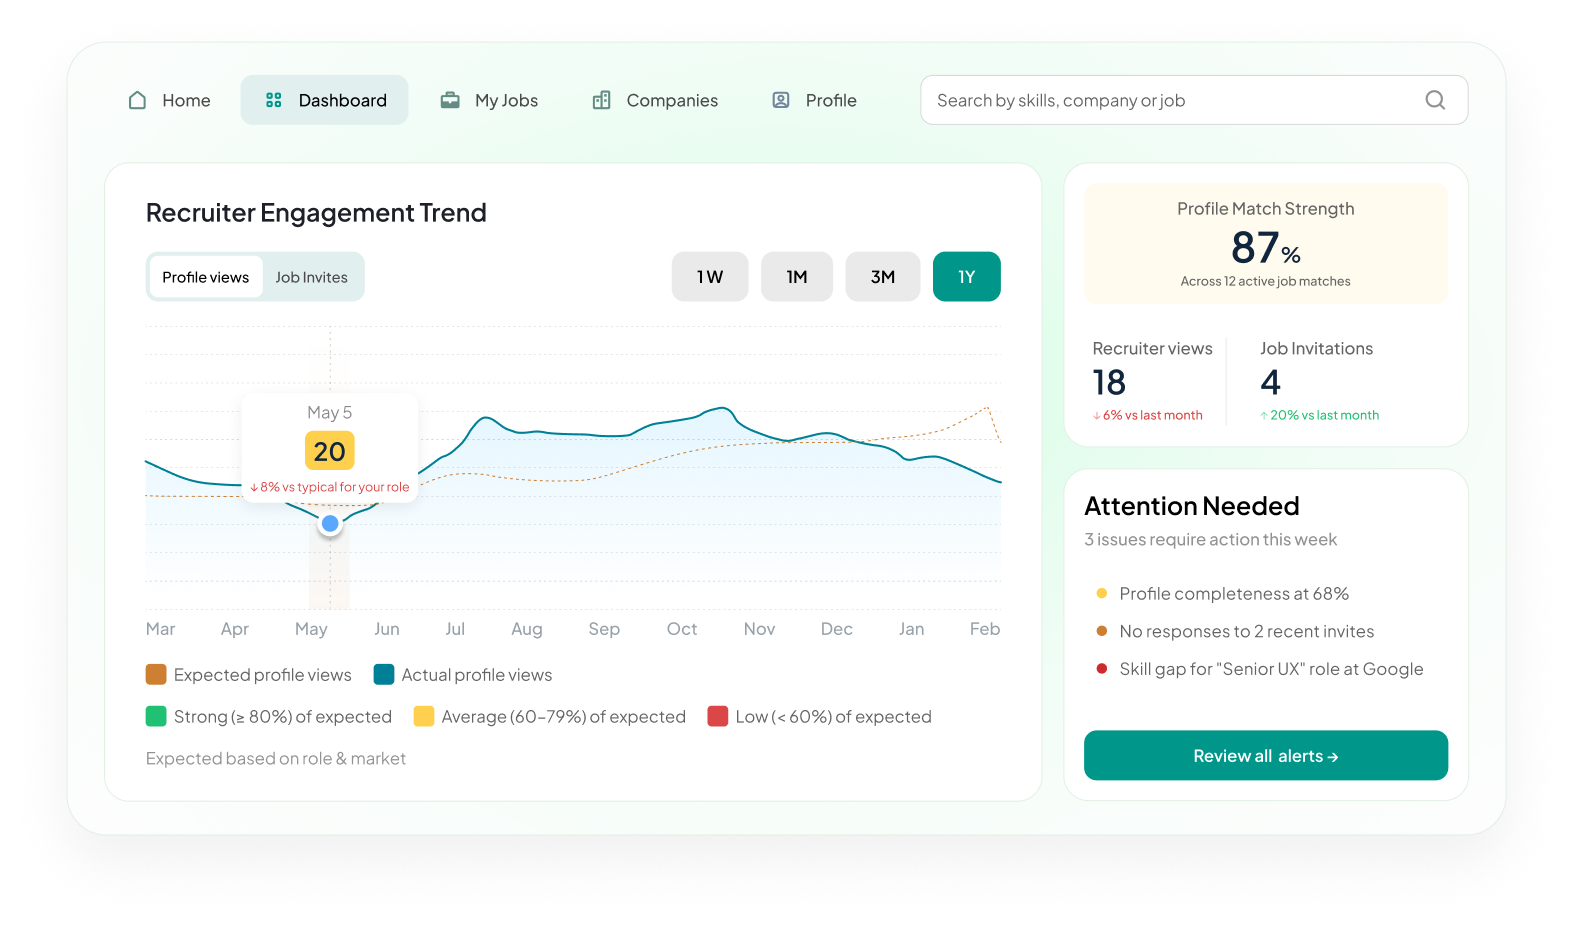Screen dimensions: 1574x928
Task: Click the blue May 5 data point
Action: click(330, 523)
